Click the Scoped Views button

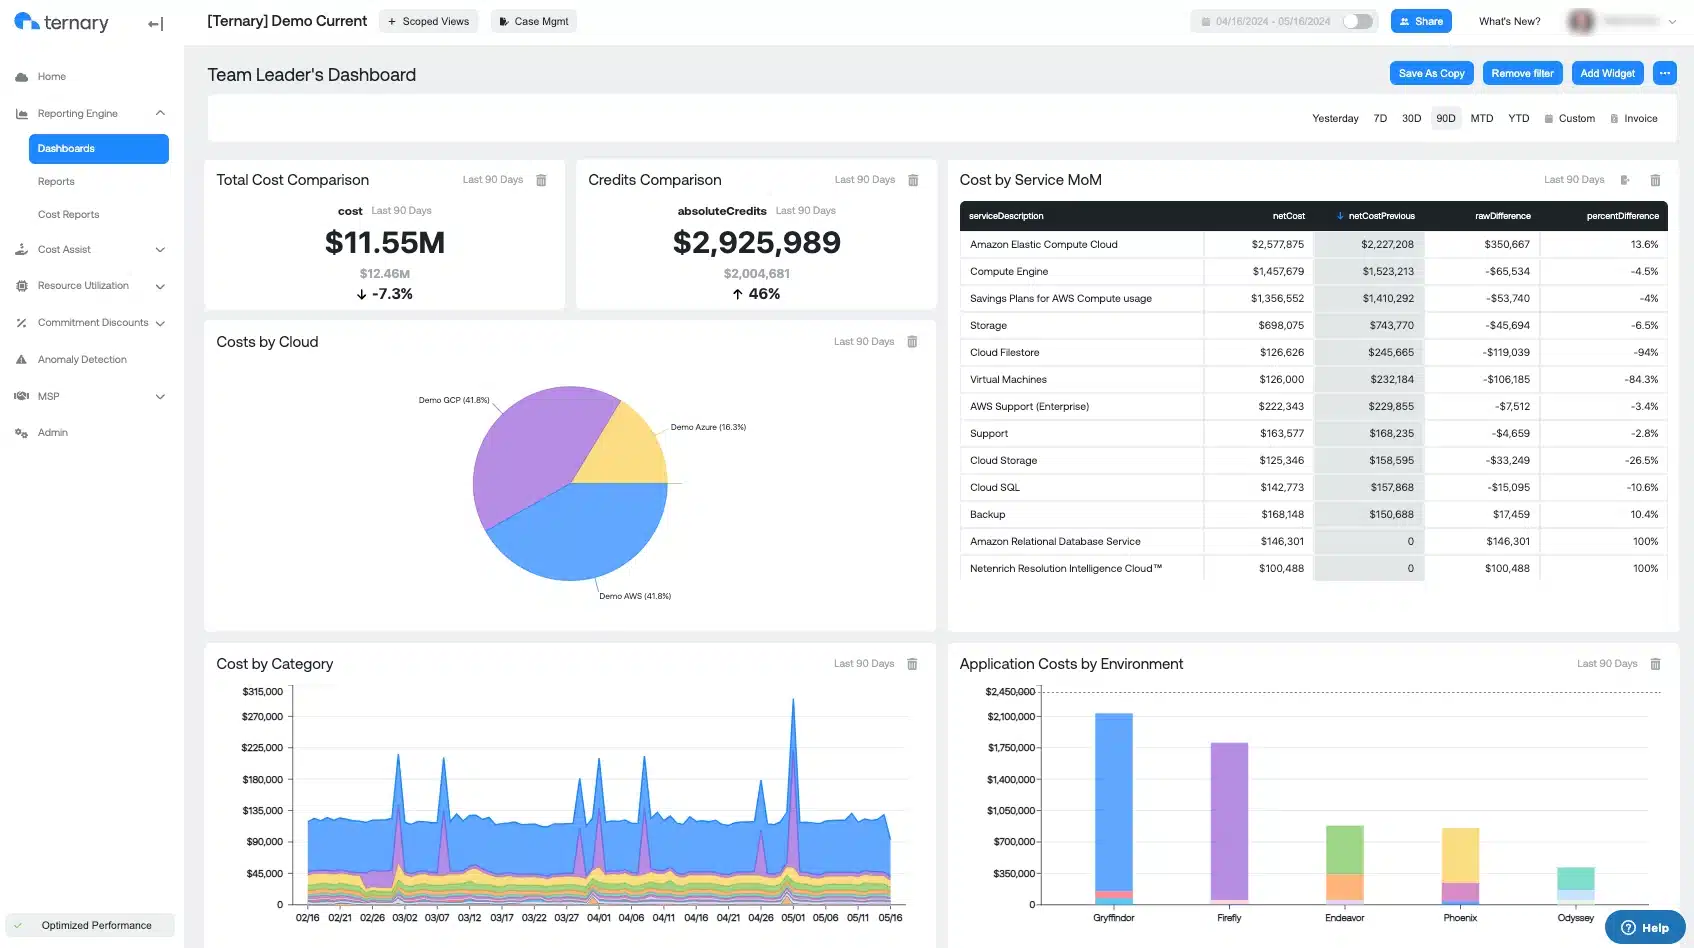pyautogui.click(x=428, y=21)
